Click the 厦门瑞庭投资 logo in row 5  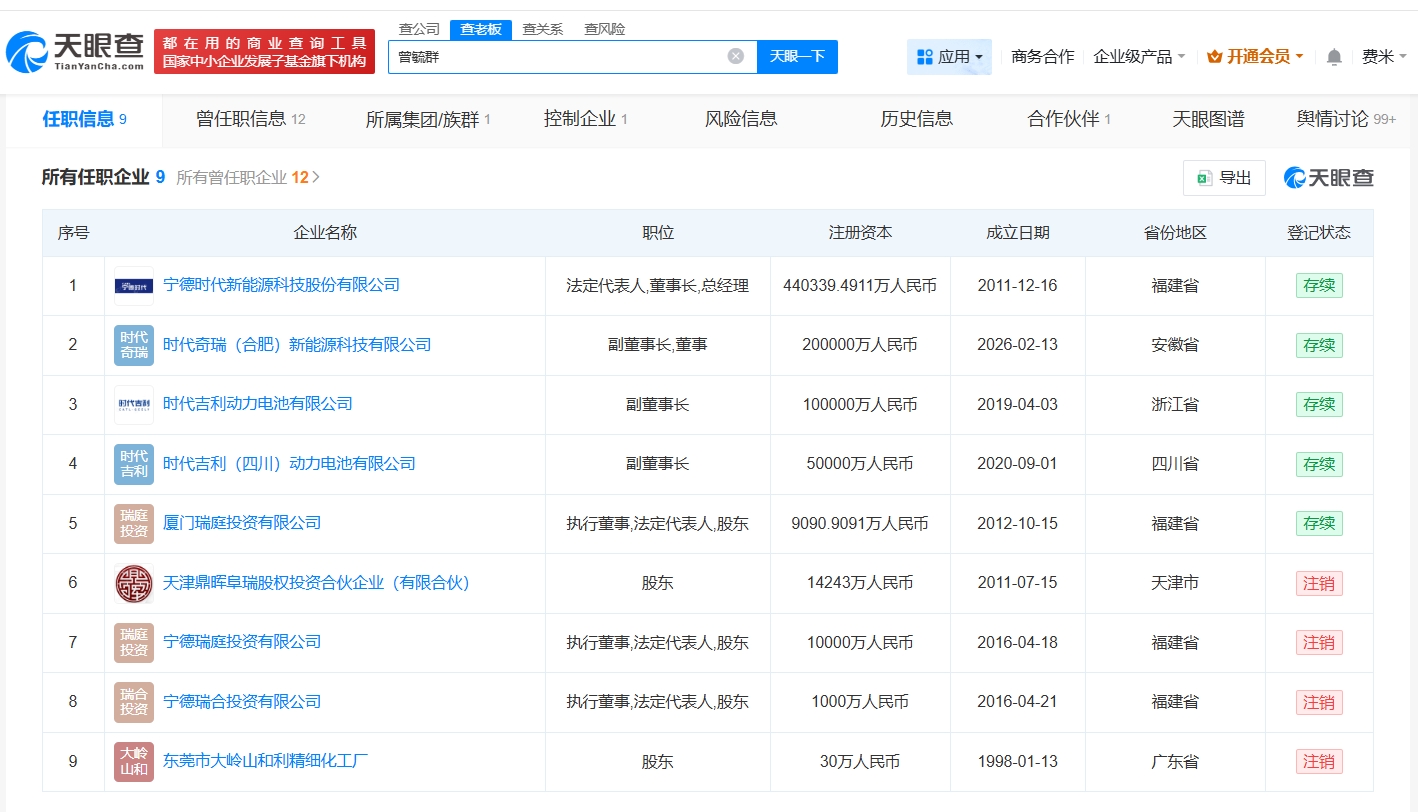click(x=134, y=523)
